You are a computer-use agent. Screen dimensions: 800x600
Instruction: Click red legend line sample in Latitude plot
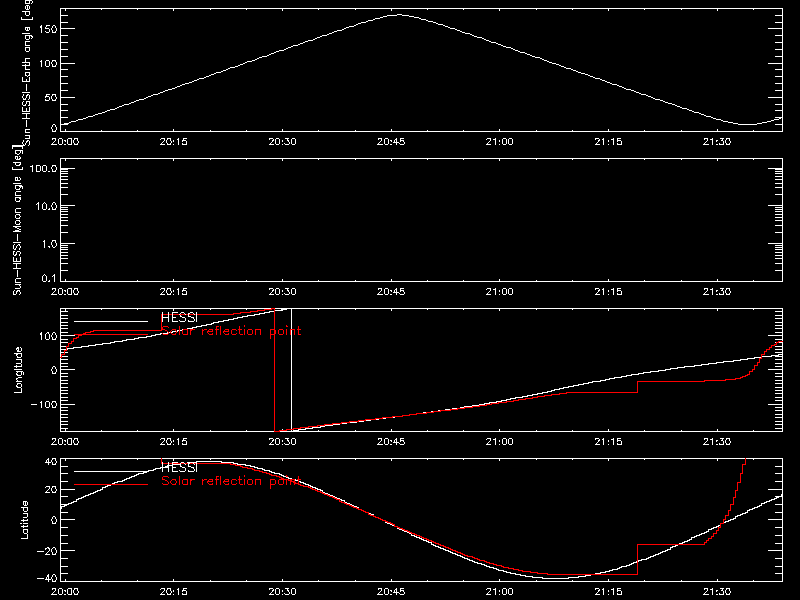pyautogui.click(x=111, y=485)
